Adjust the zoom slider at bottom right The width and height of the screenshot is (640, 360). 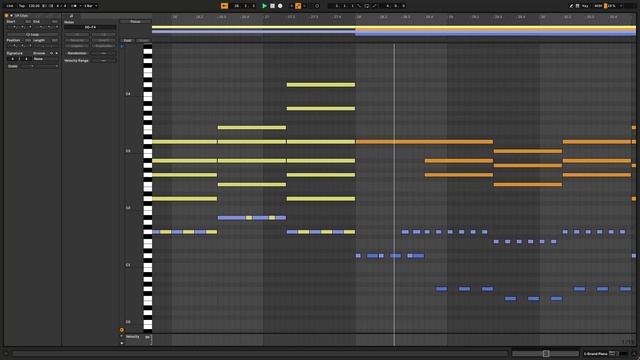click(x=546, y=353)
